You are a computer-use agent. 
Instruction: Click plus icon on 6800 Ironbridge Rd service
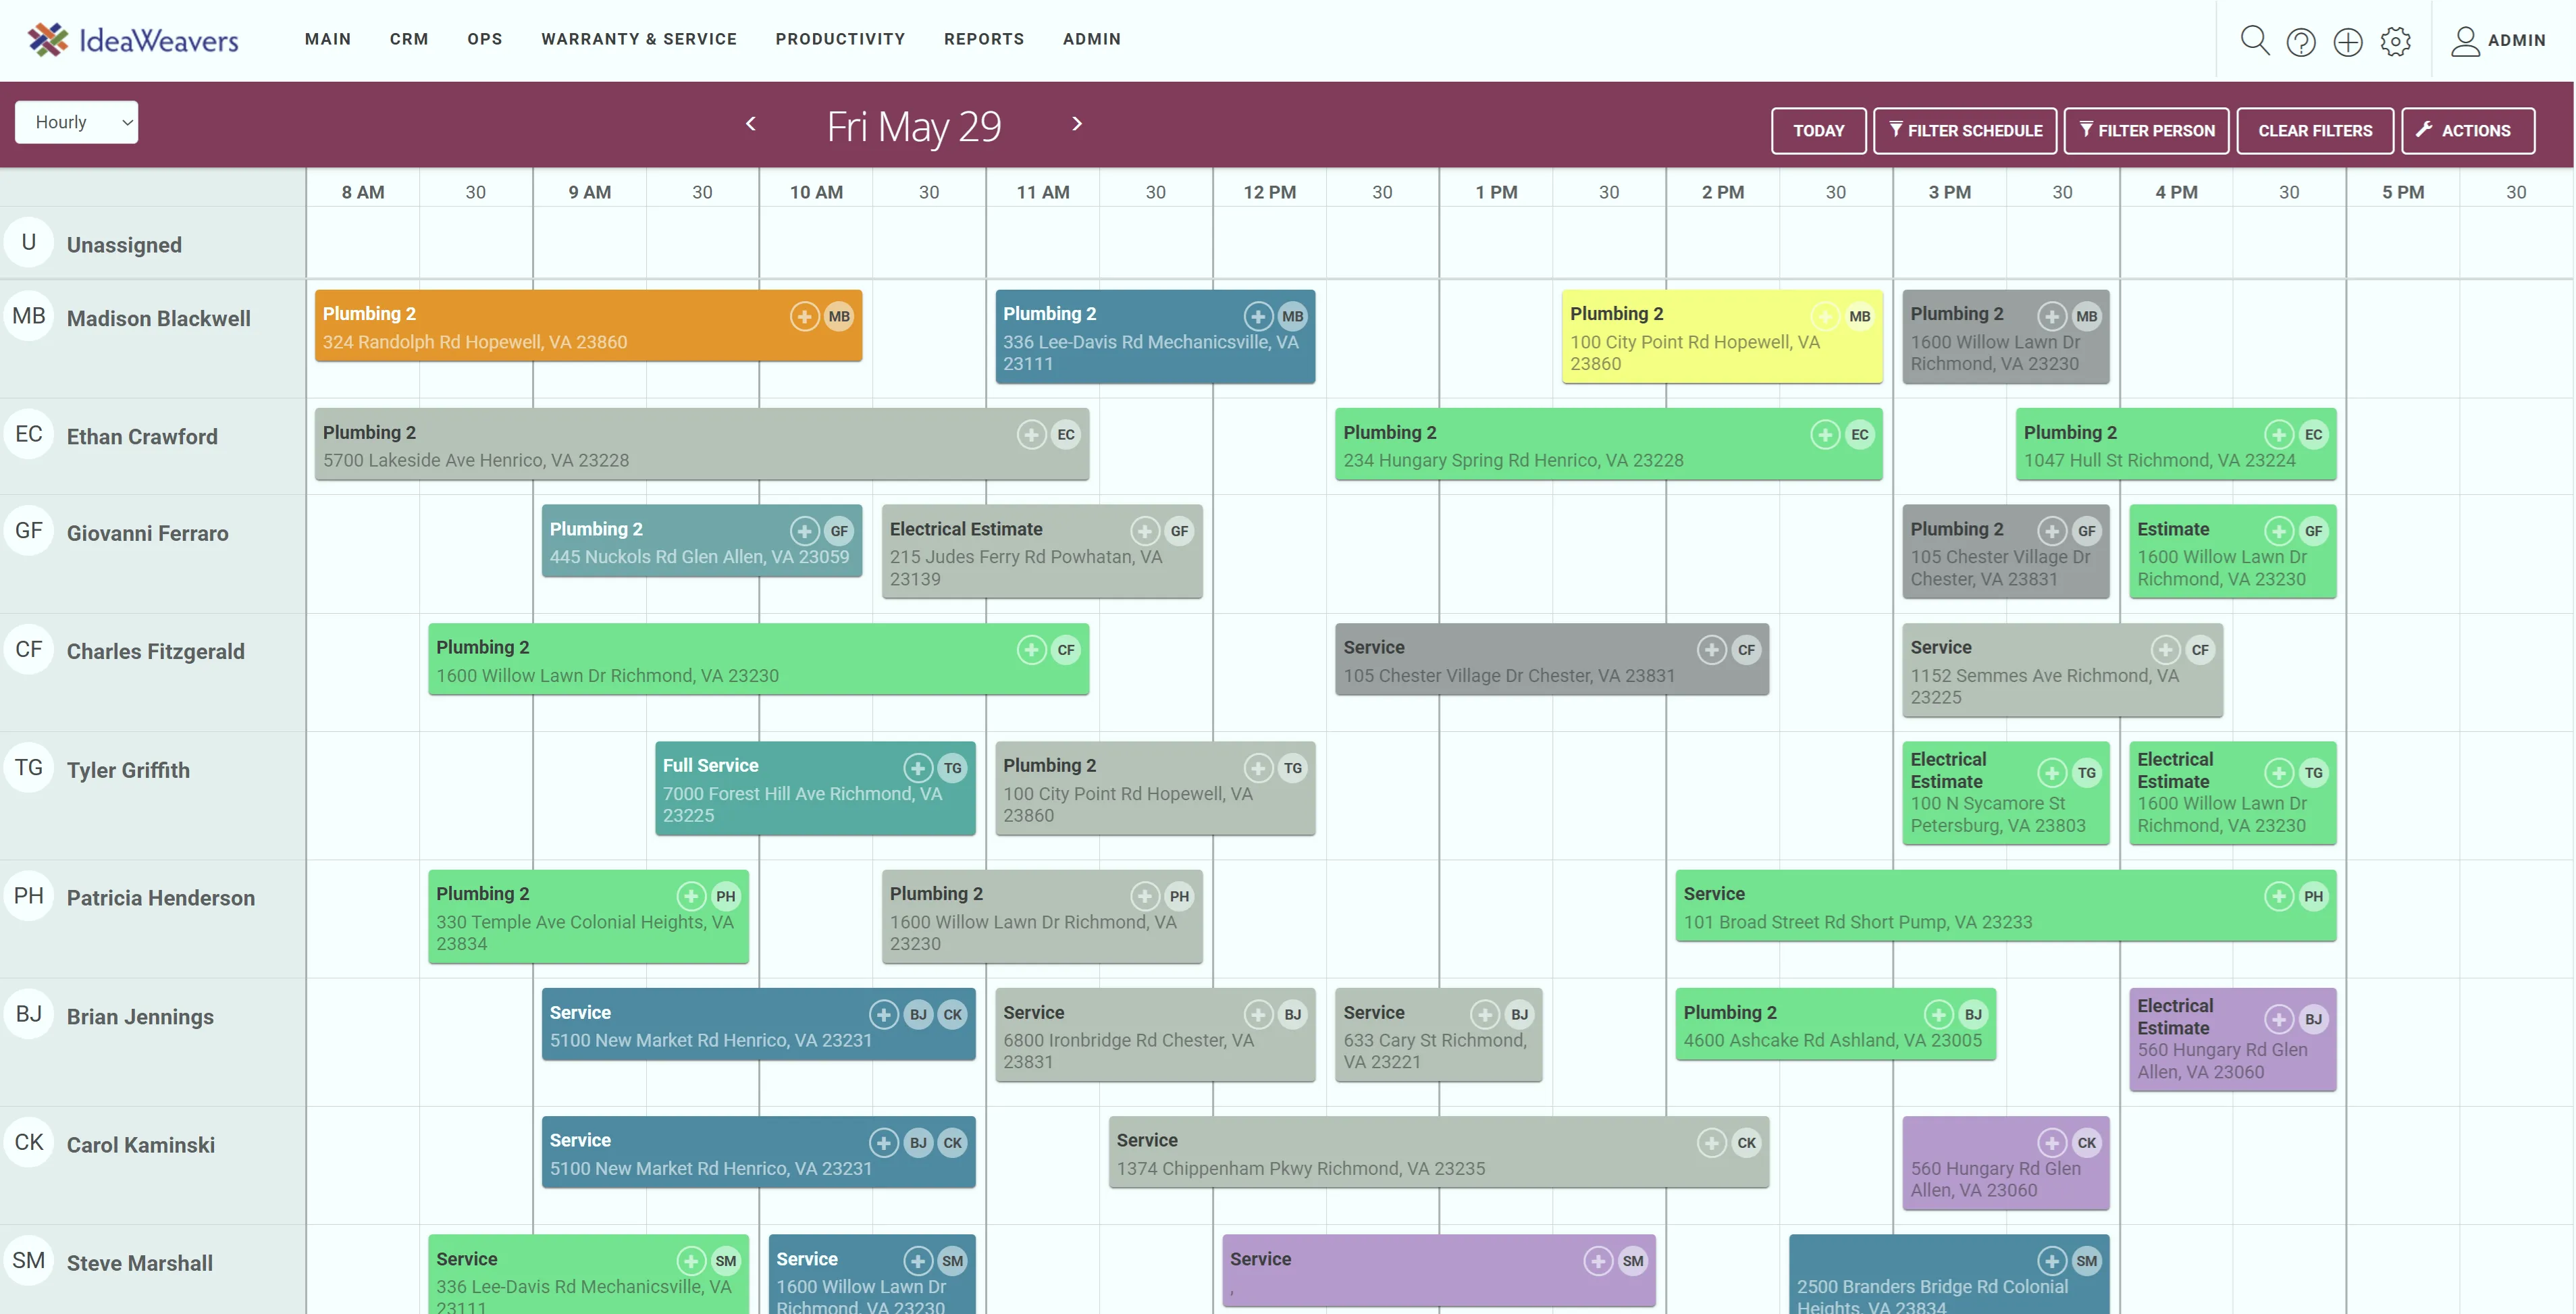click(1258, 1014)
